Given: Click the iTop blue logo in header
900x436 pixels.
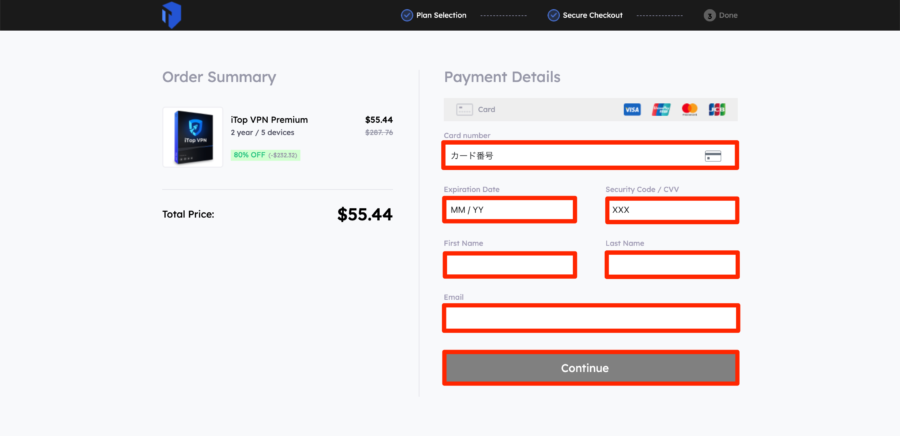Looking at the screenshot, I should click(171, 15).
